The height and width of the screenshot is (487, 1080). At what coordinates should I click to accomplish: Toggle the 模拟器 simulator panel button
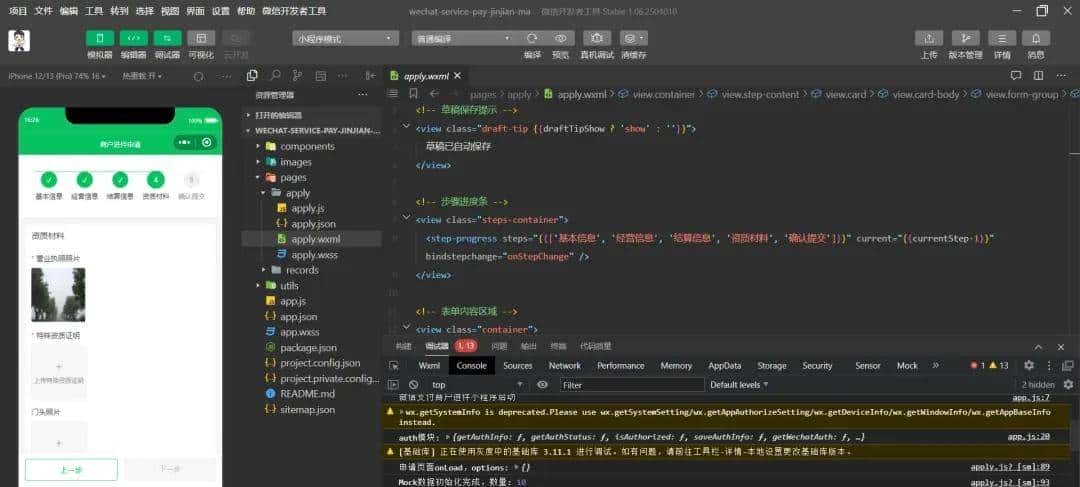100,38
